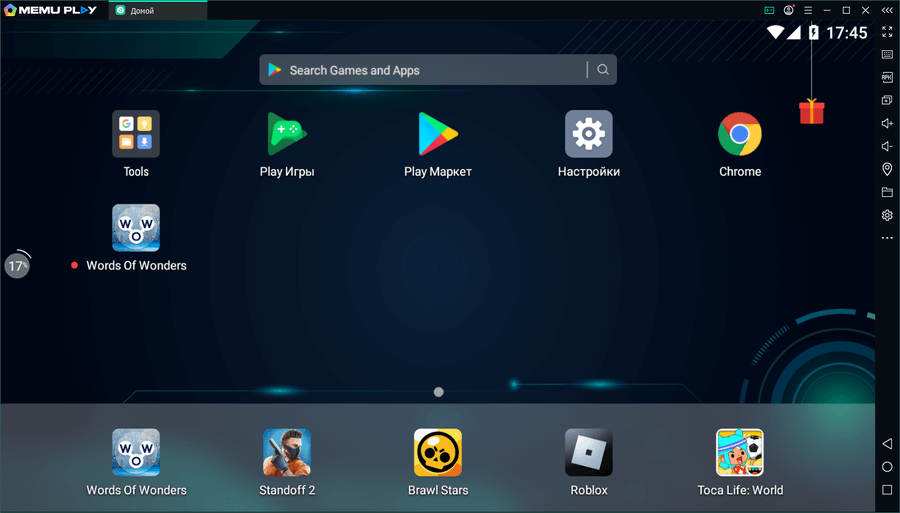
Task: Expand more sidebar tools (three dots)
Action: 887,238
